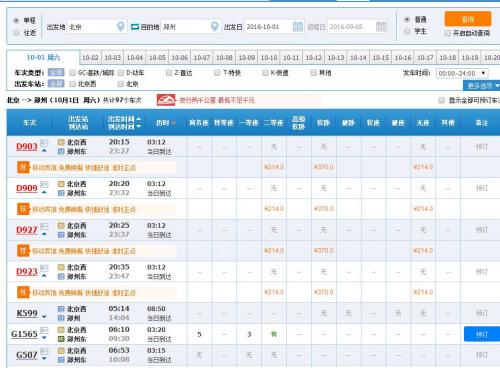Switch to the 10-12 date tab
This screenshot has height=368, width=500.
click(314, 58)
